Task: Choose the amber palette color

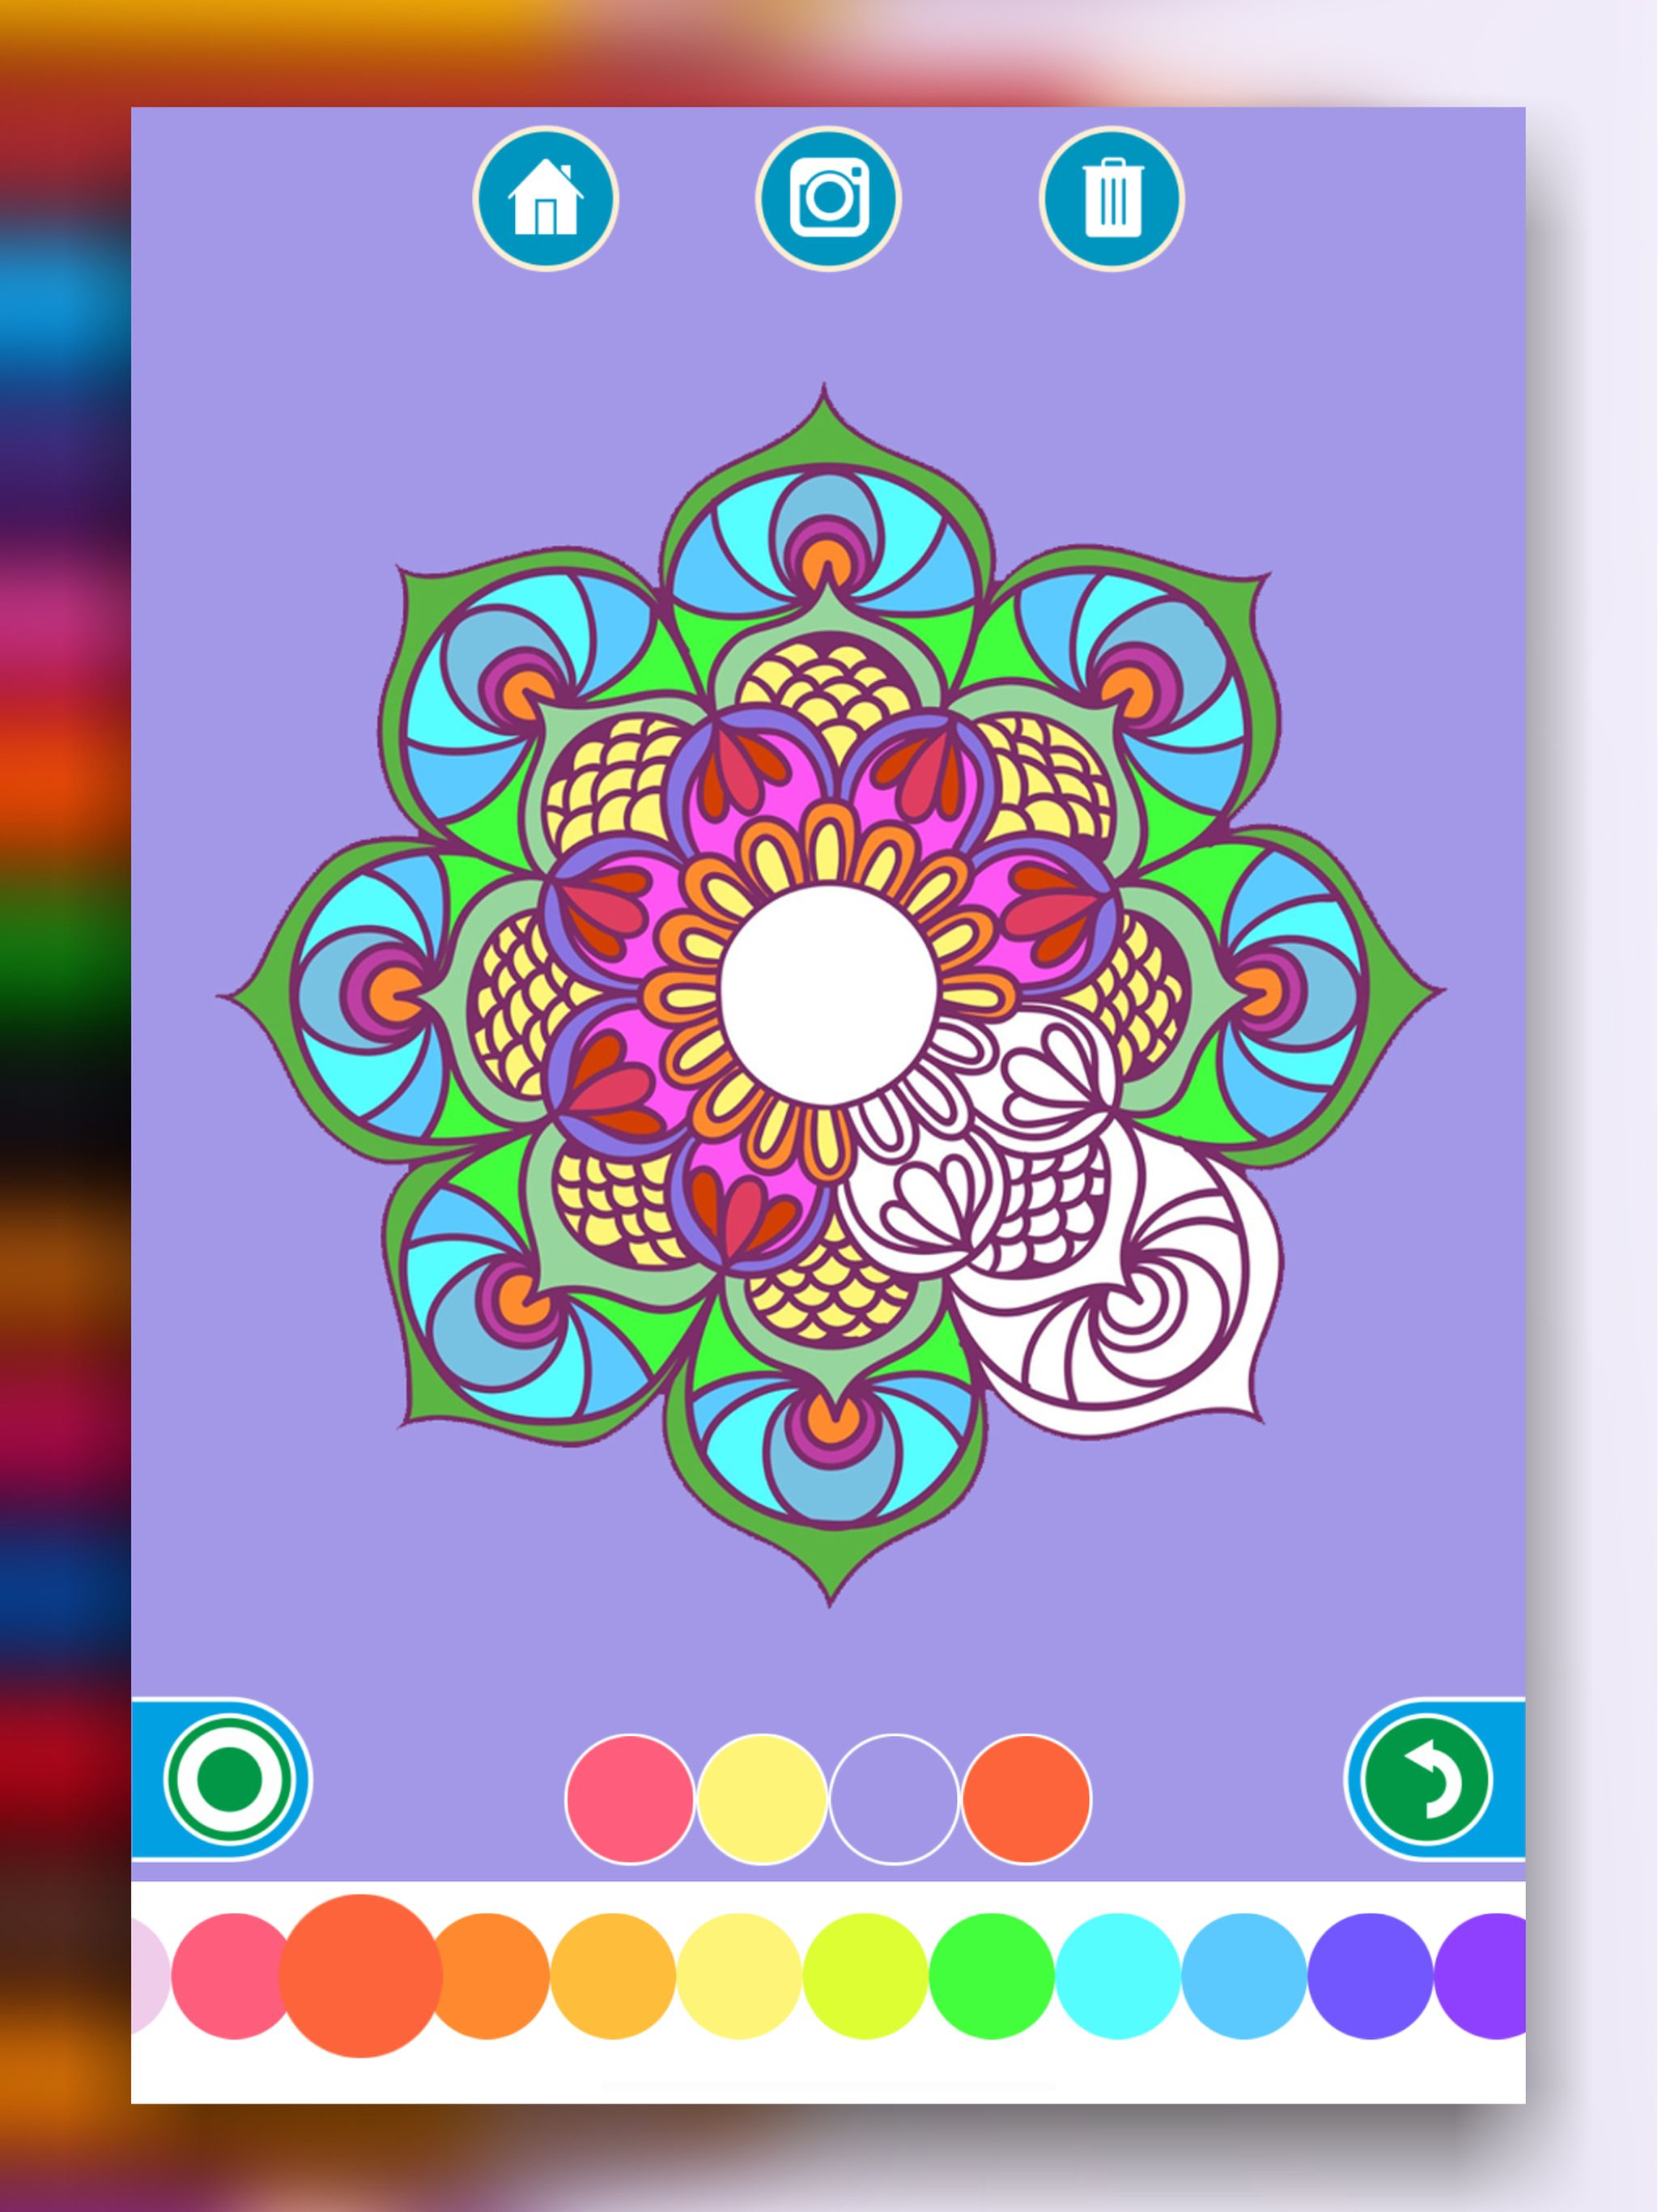Action: pyautogui.click(x=613, y=1976)
